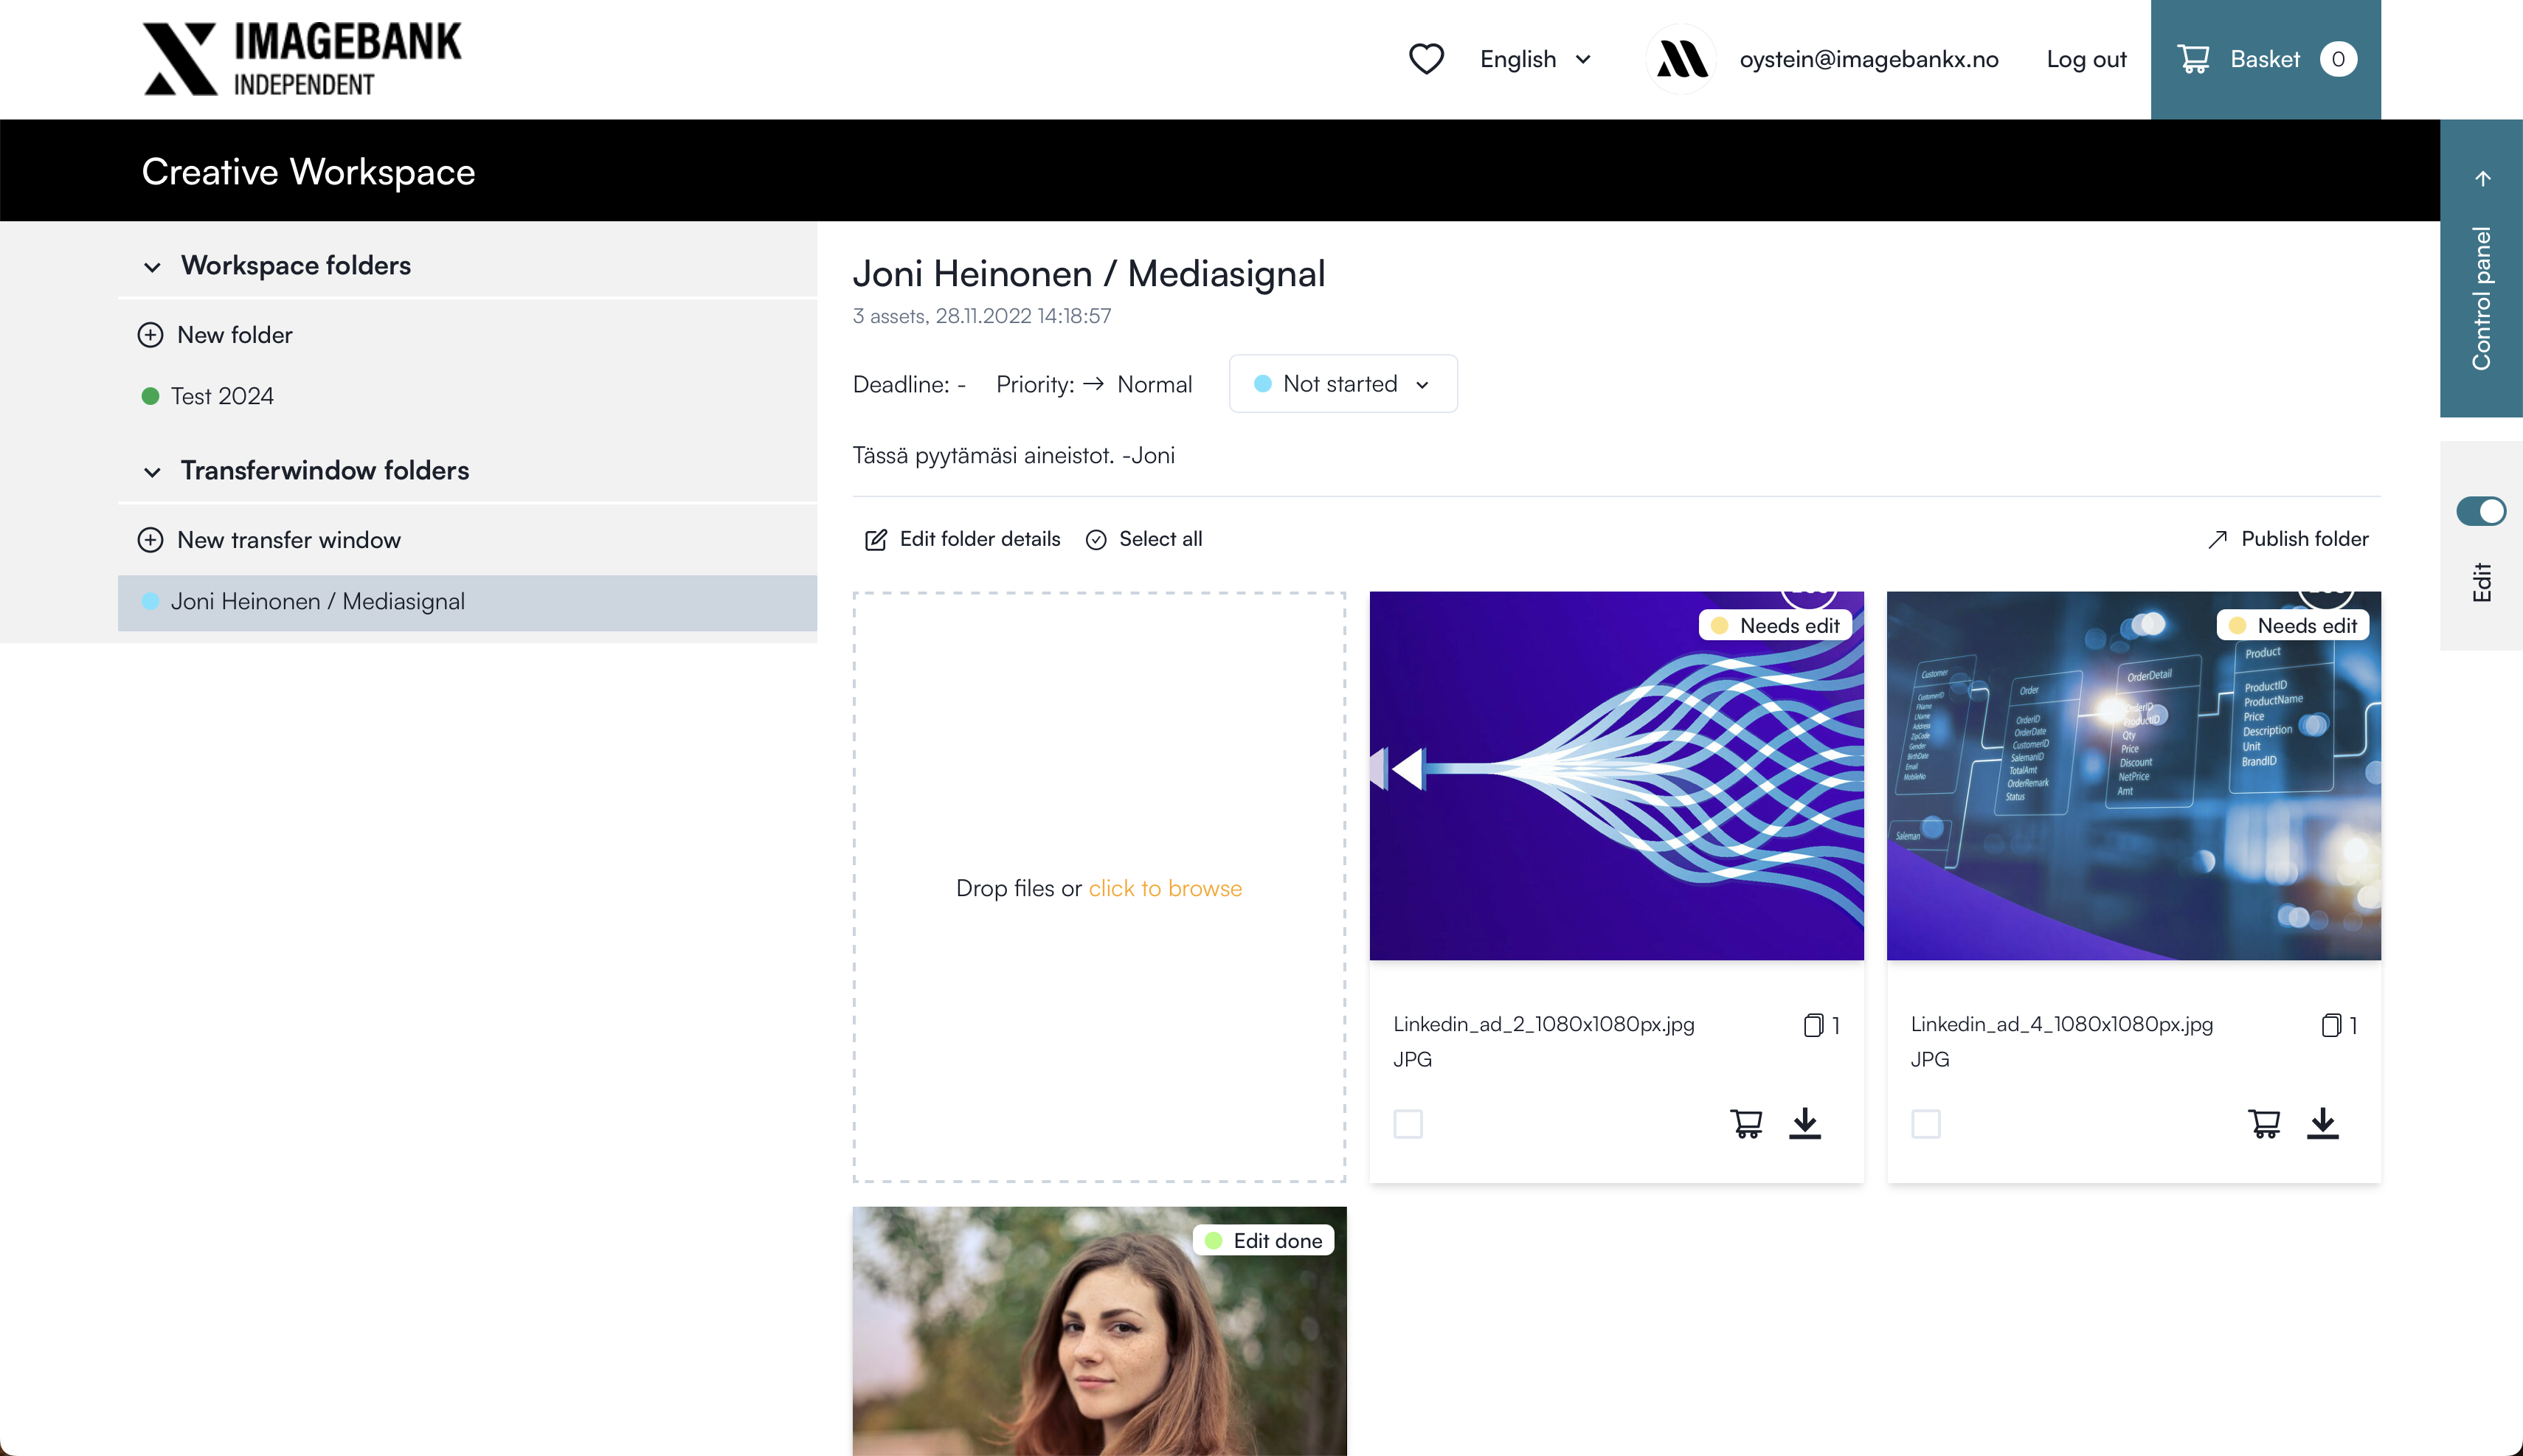Viewport: 2523px width, 1456px height.
Task: Check the Linkedin_ad_4 selection checkbox
Action: pyautogui.click(x=1925, y=1124)
